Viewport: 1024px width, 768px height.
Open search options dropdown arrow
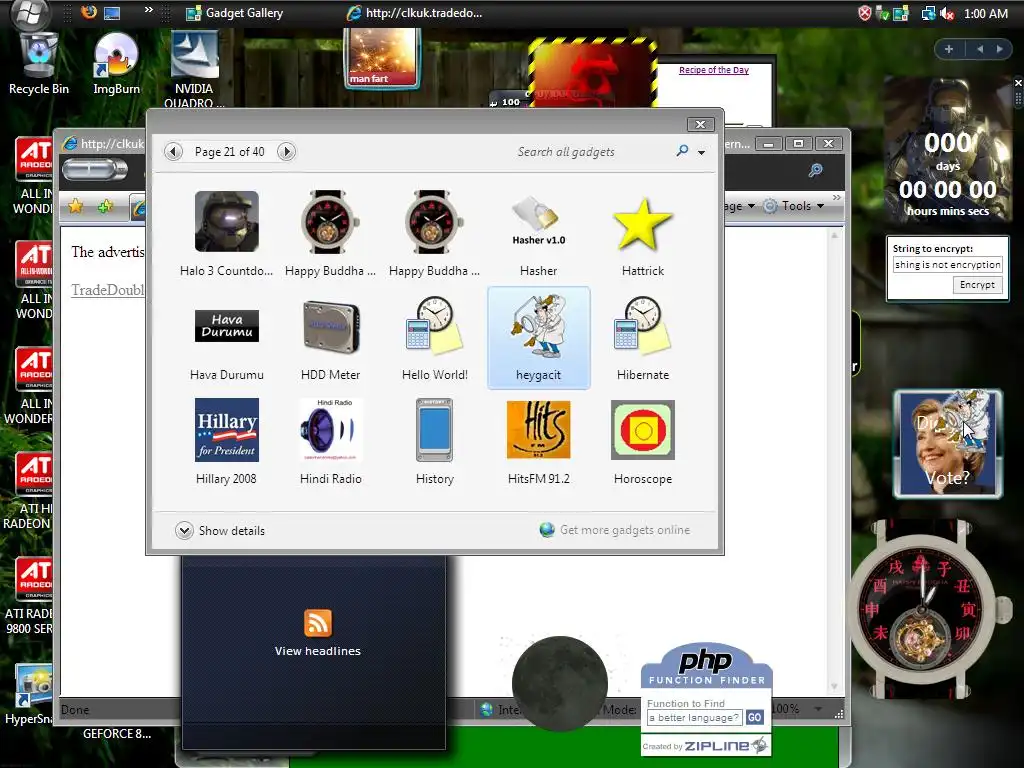pos(701,152)
